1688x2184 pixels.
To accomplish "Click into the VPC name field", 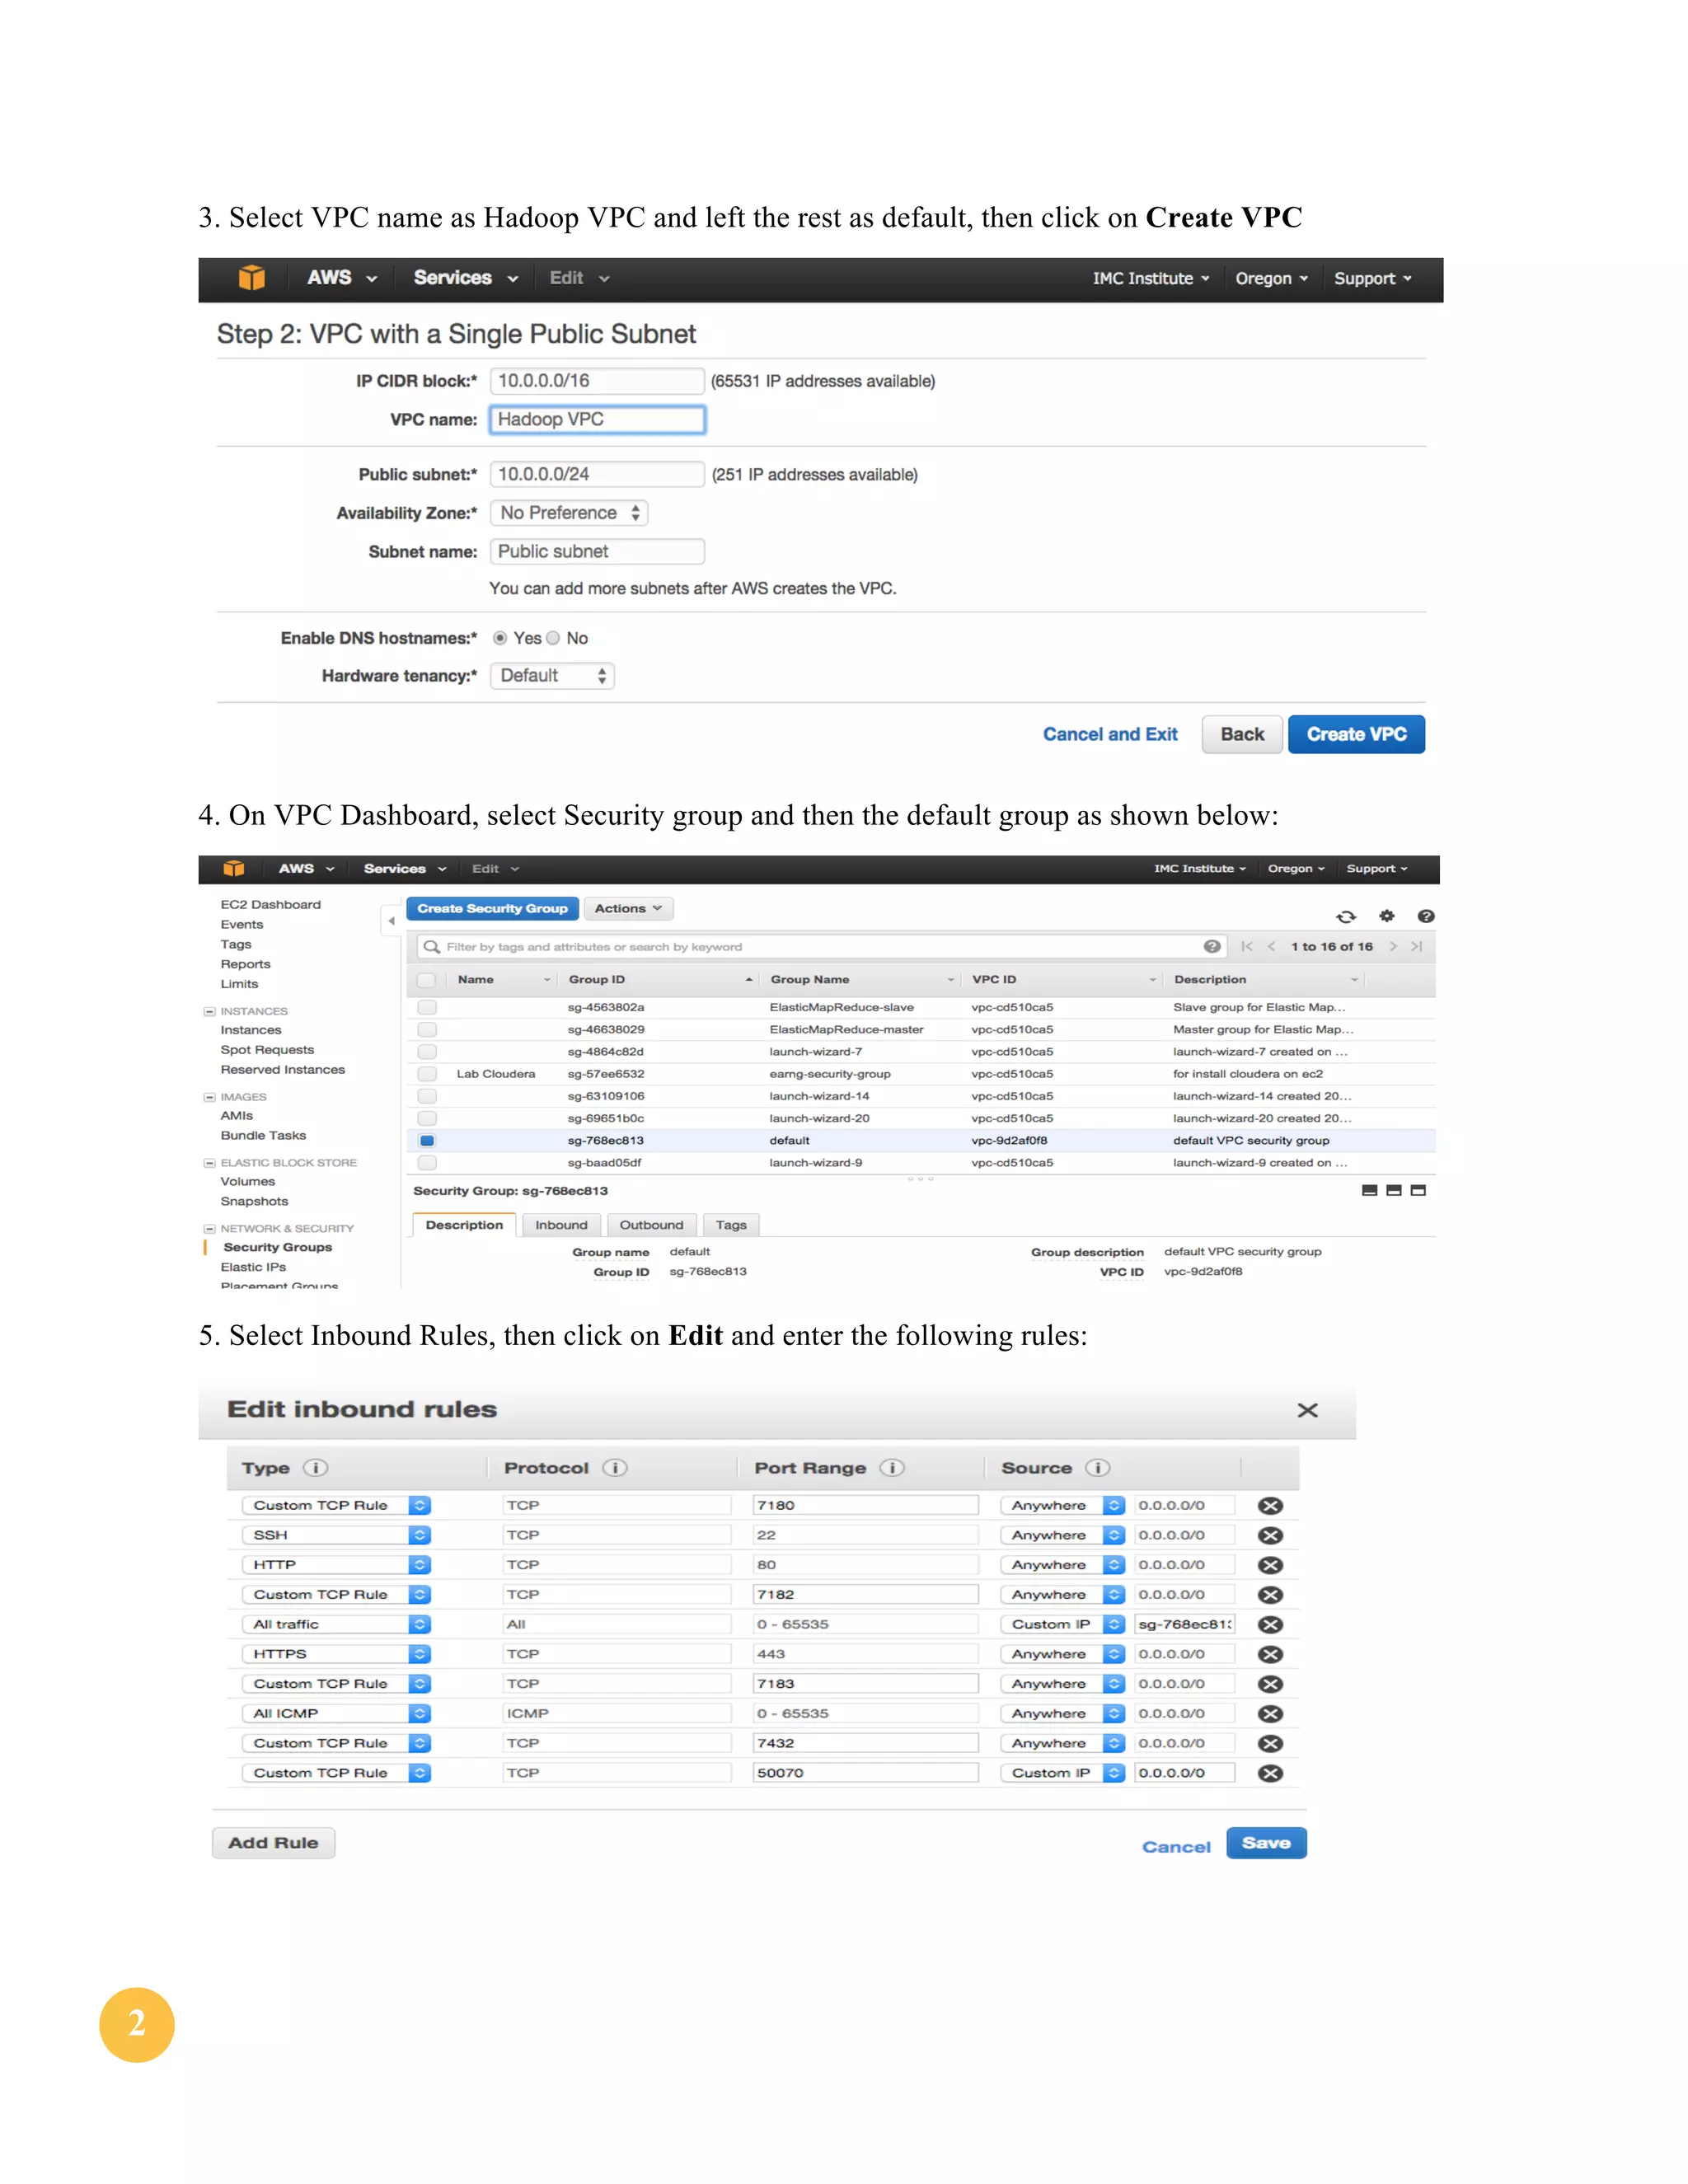I will coord(597,419).
